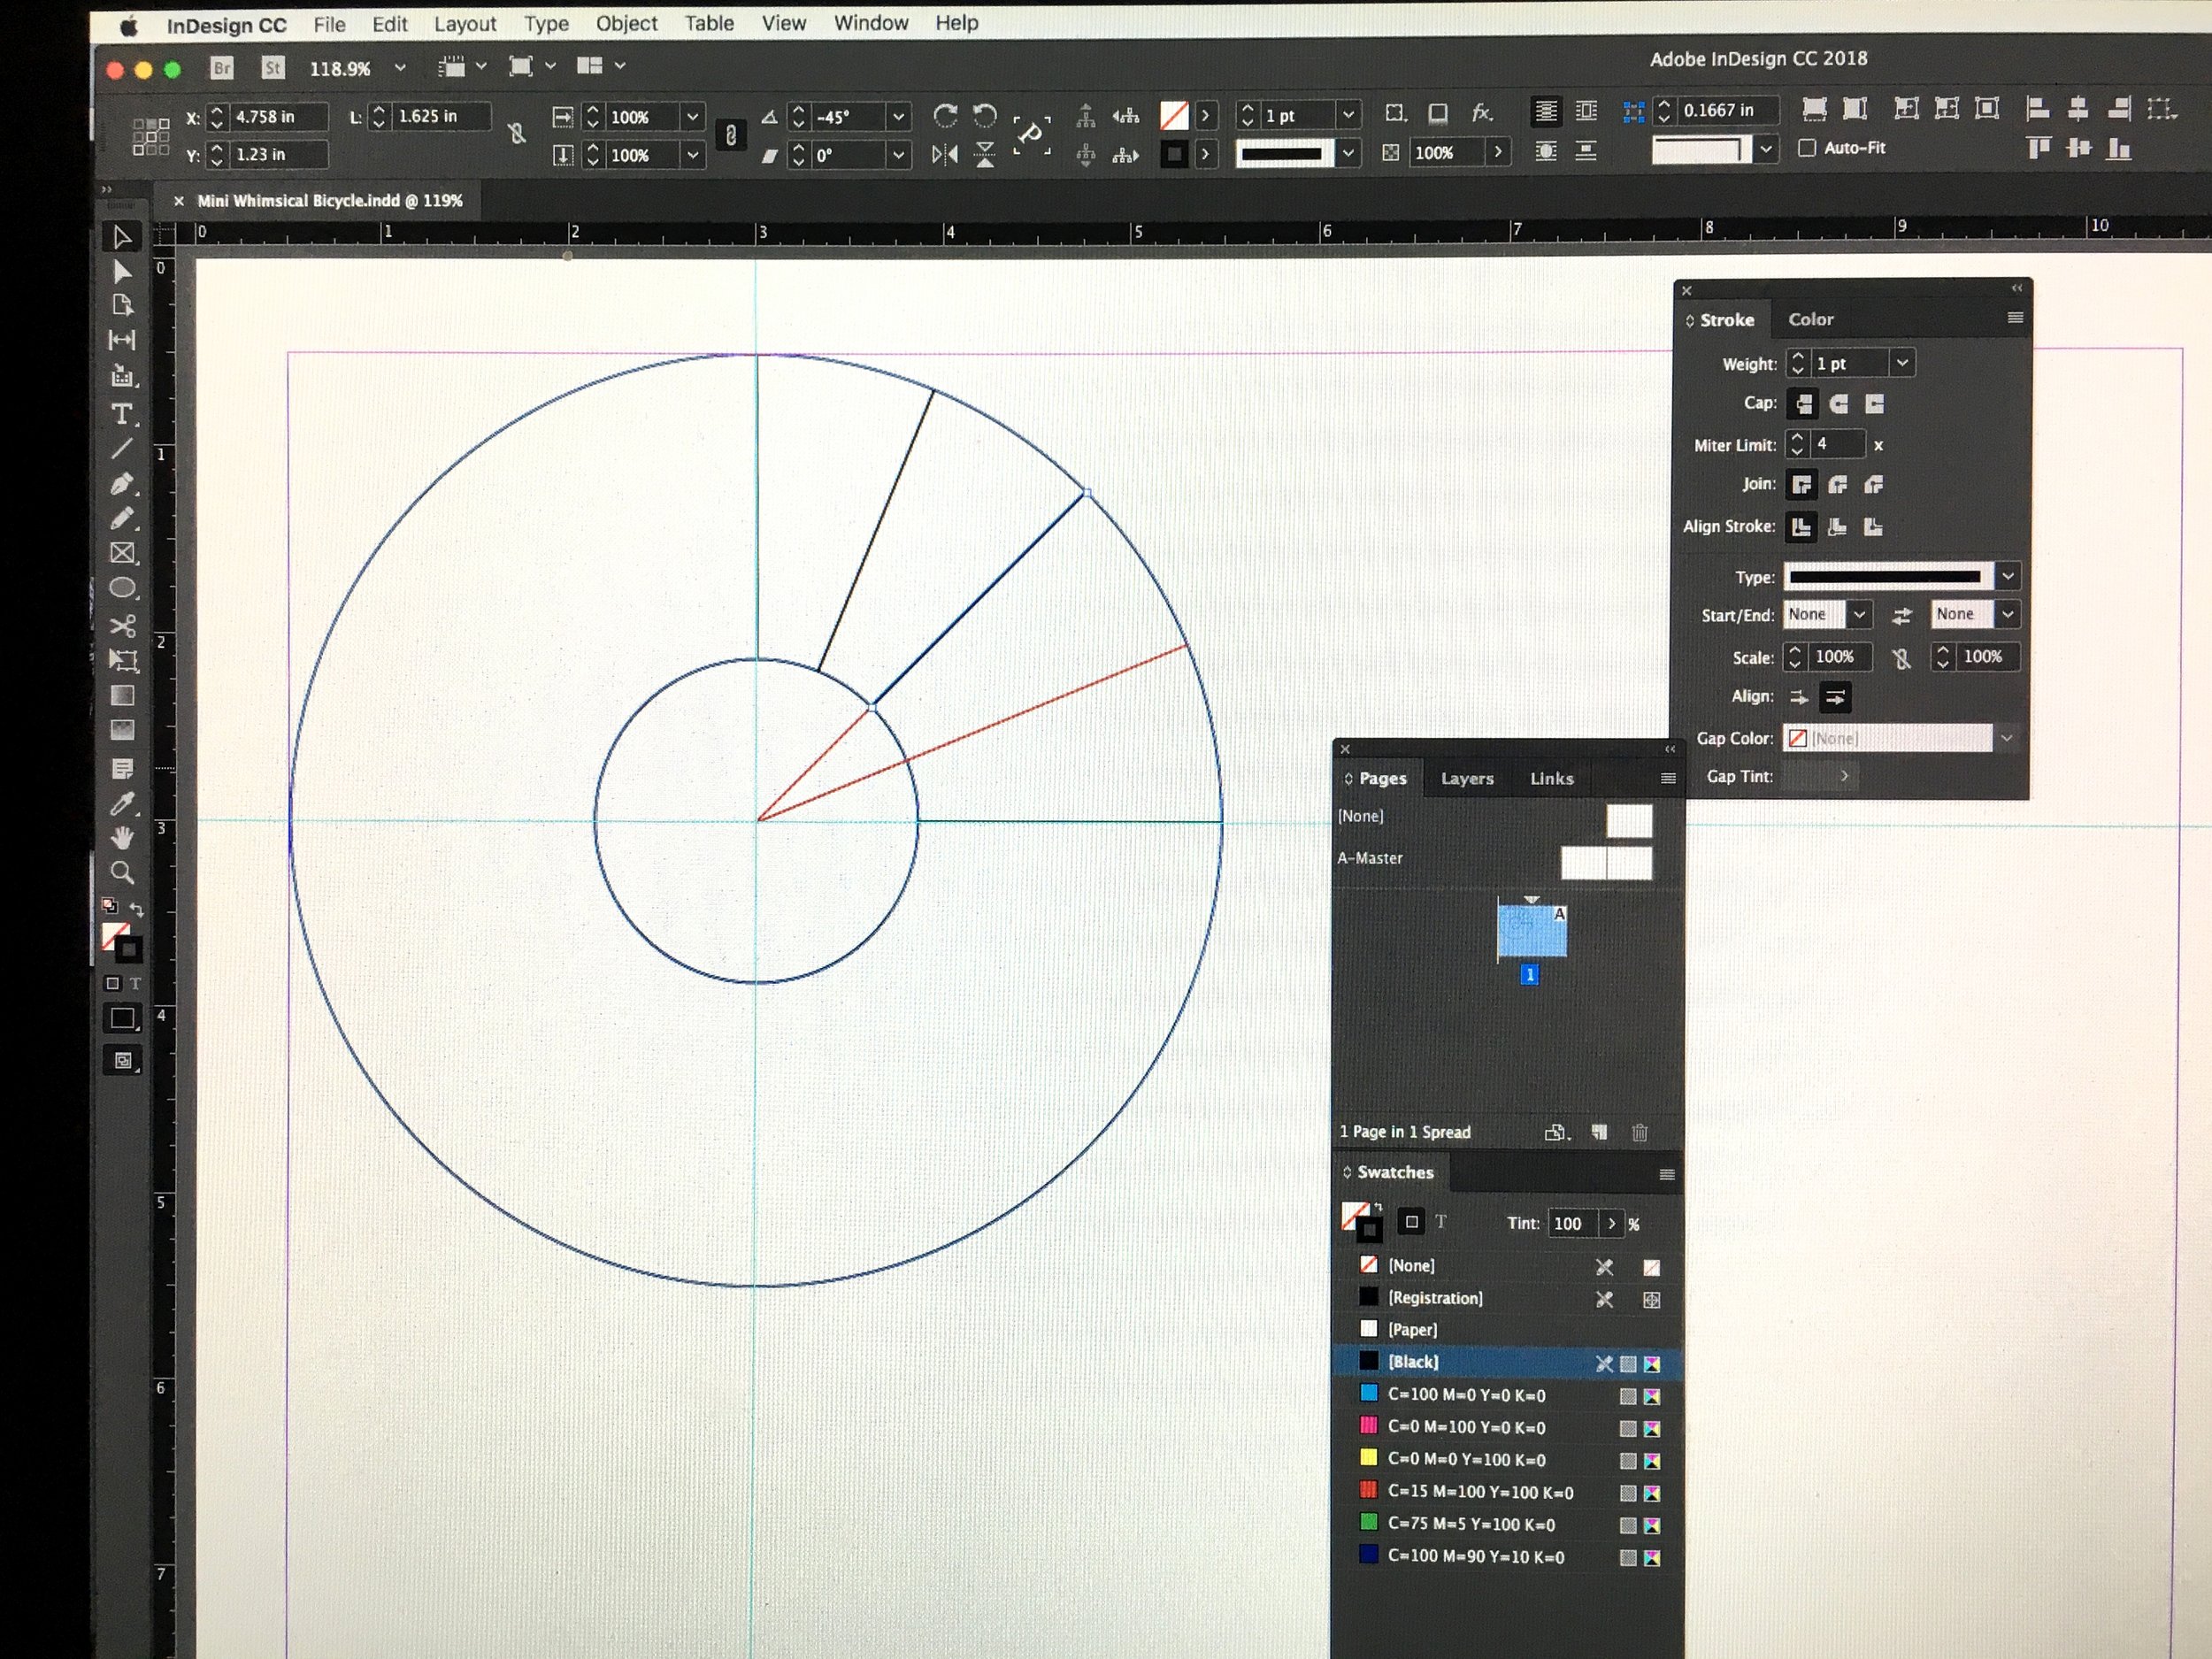Open the File menu
Screen dimensions: 2212x1659
[329, 24]
